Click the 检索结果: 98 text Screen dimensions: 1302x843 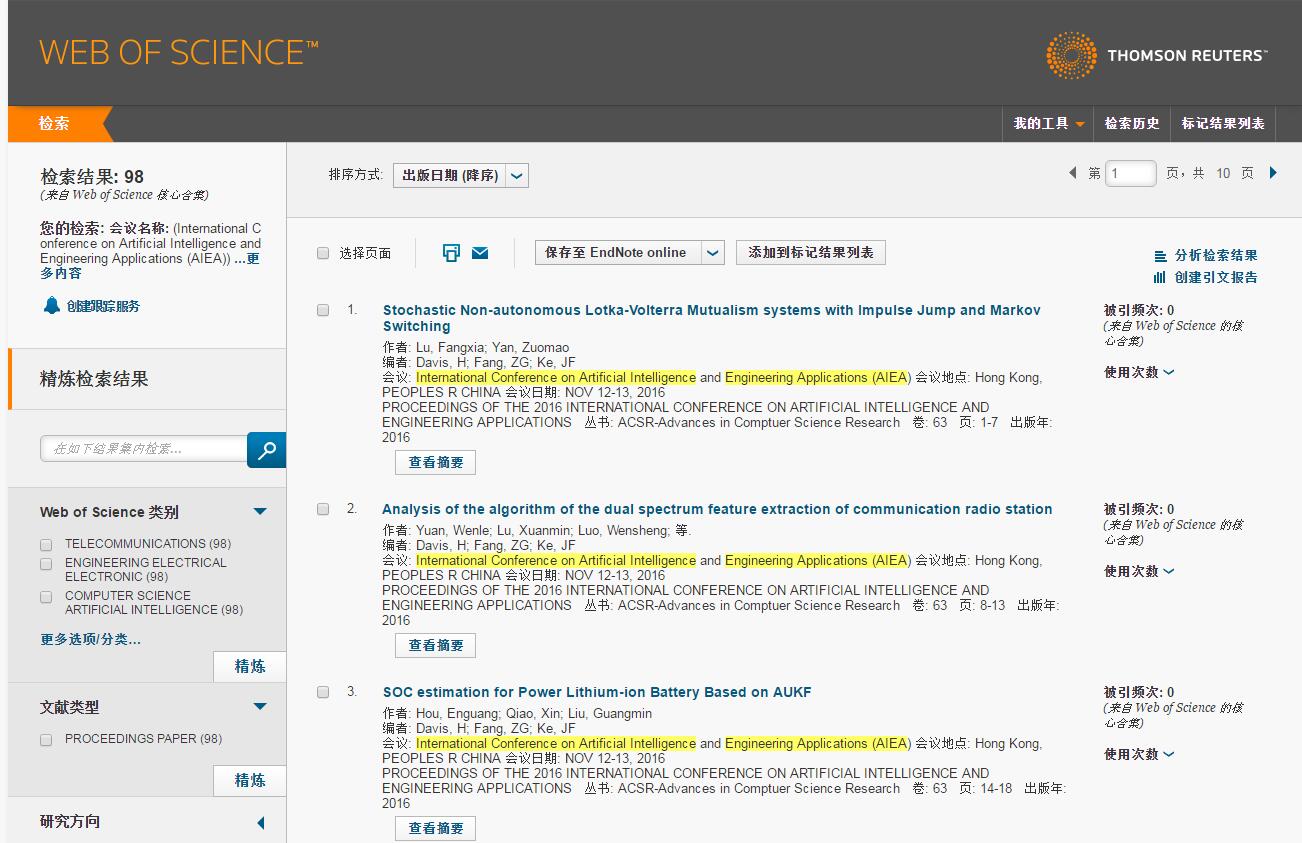pyautogui.click(x=92, y=176)
